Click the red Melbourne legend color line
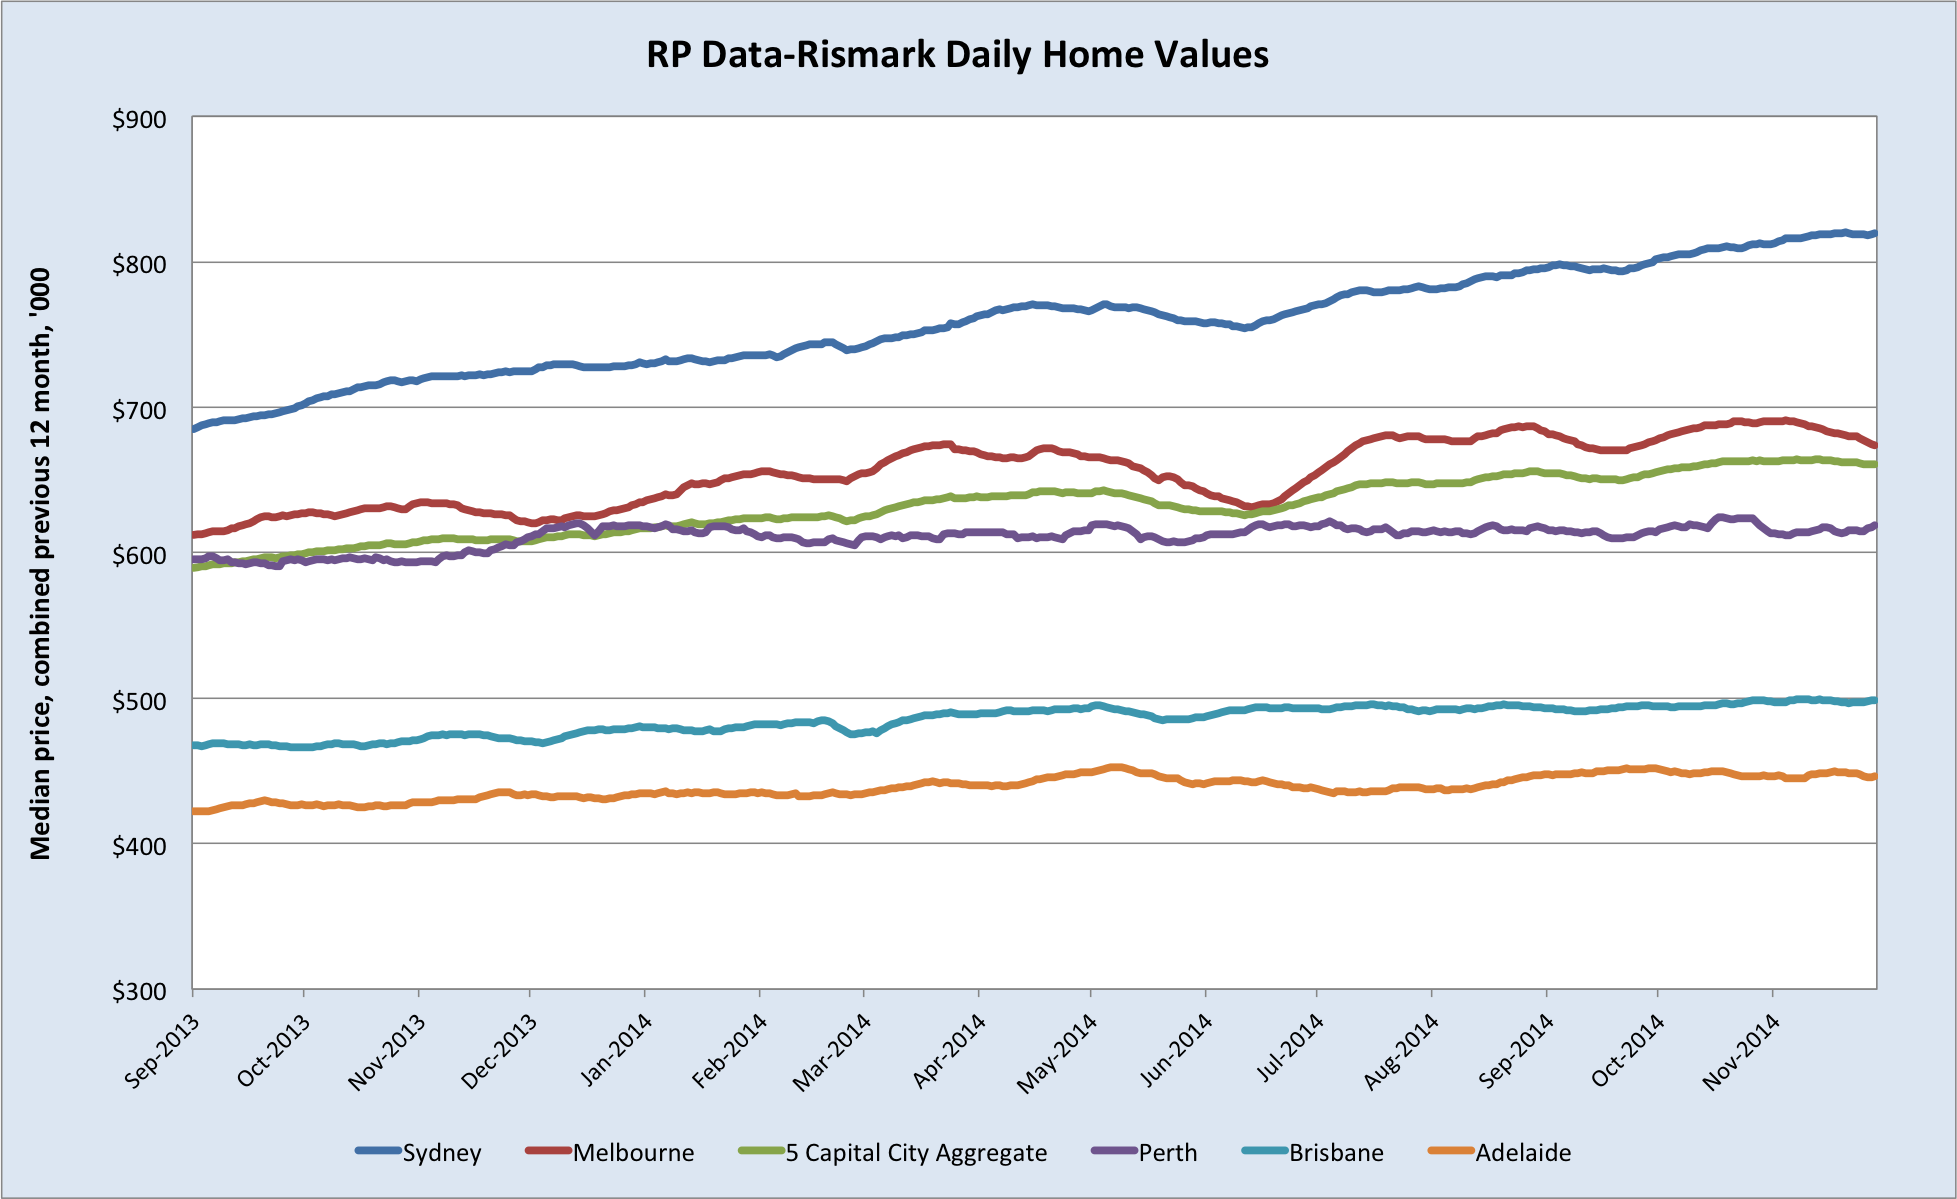The width and height of the screenshot is (1957, 1199). [548, 1151]
